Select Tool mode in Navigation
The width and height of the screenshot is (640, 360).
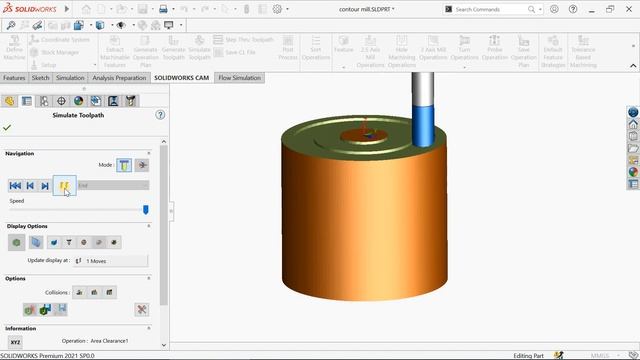tap(124, 165)
